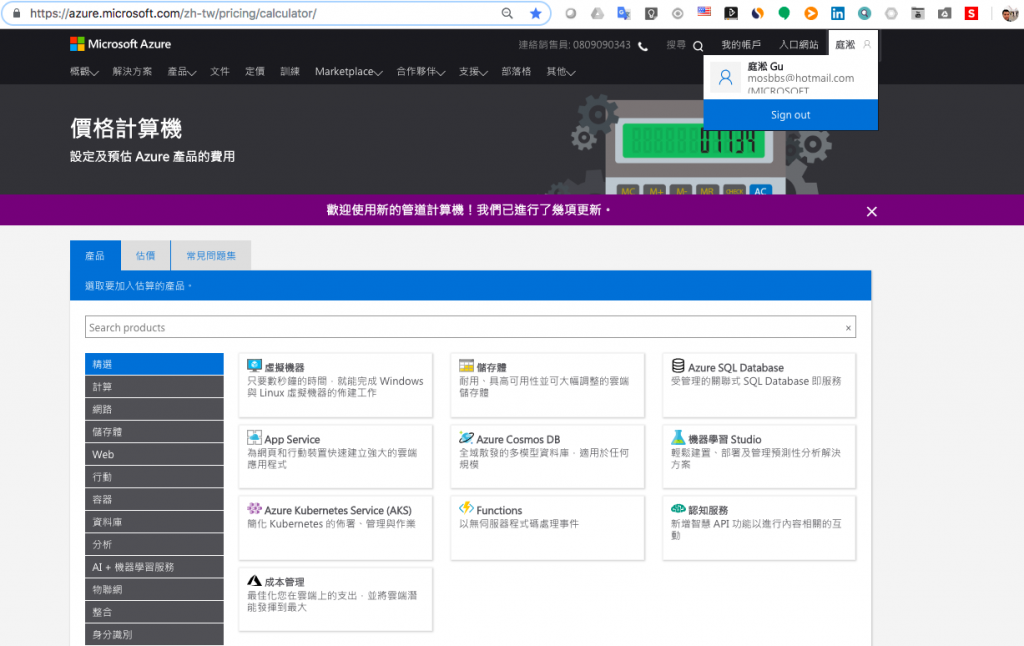The image size is (1024, 646).
Task: Click the phone icon next to sales number
Action: [643, 46]
